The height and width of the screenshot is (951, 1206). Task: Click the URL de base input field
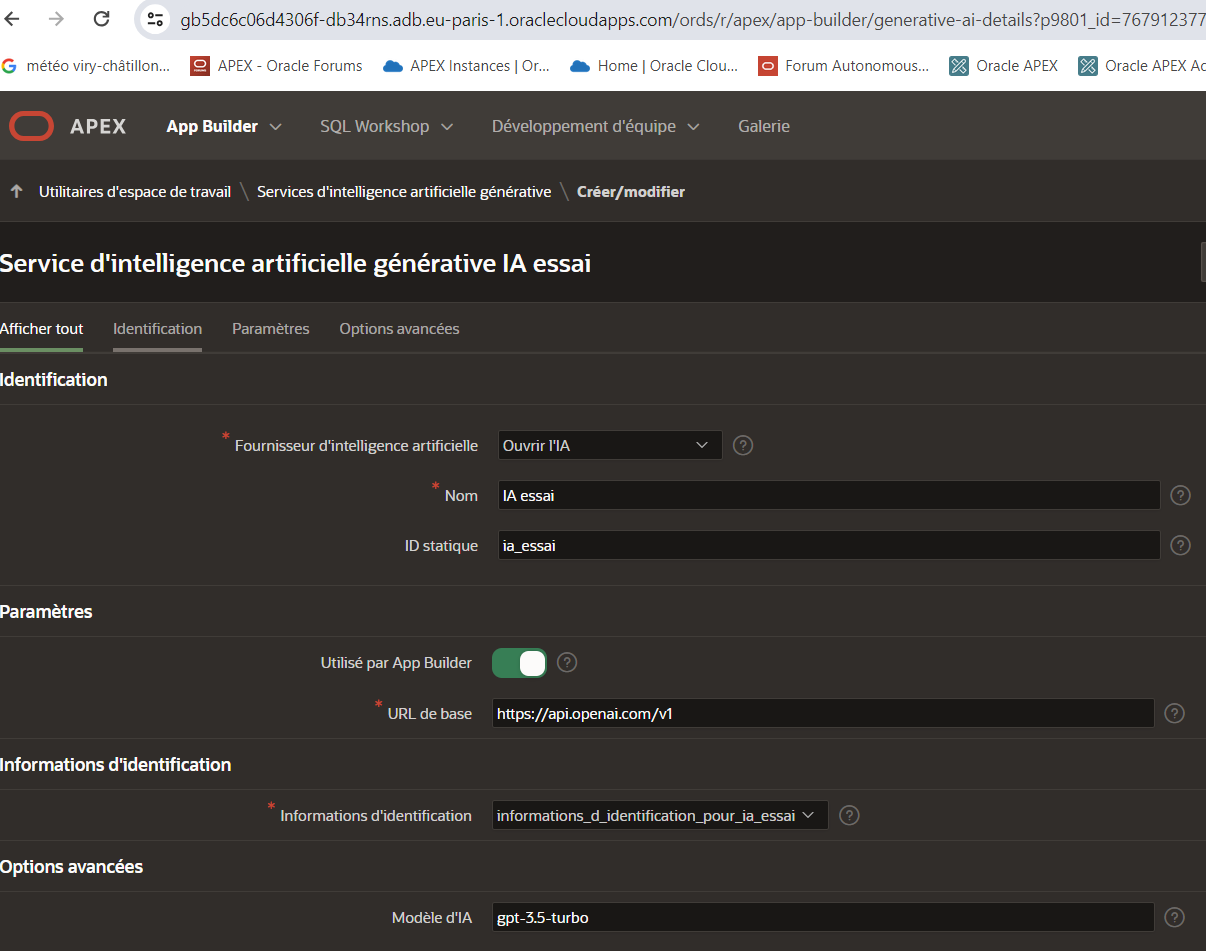click(822, 713)
